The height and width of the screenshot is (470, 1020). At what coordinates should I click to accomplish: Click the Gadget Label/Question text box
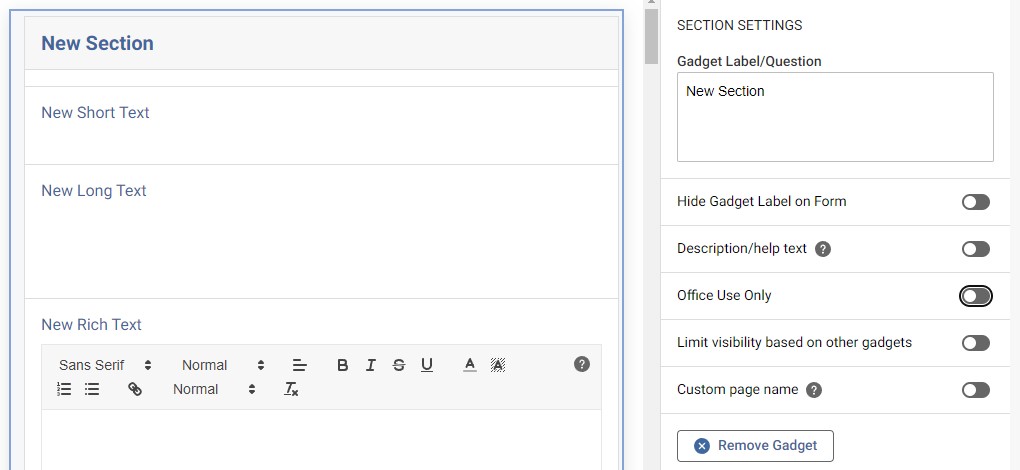point(835,117)
